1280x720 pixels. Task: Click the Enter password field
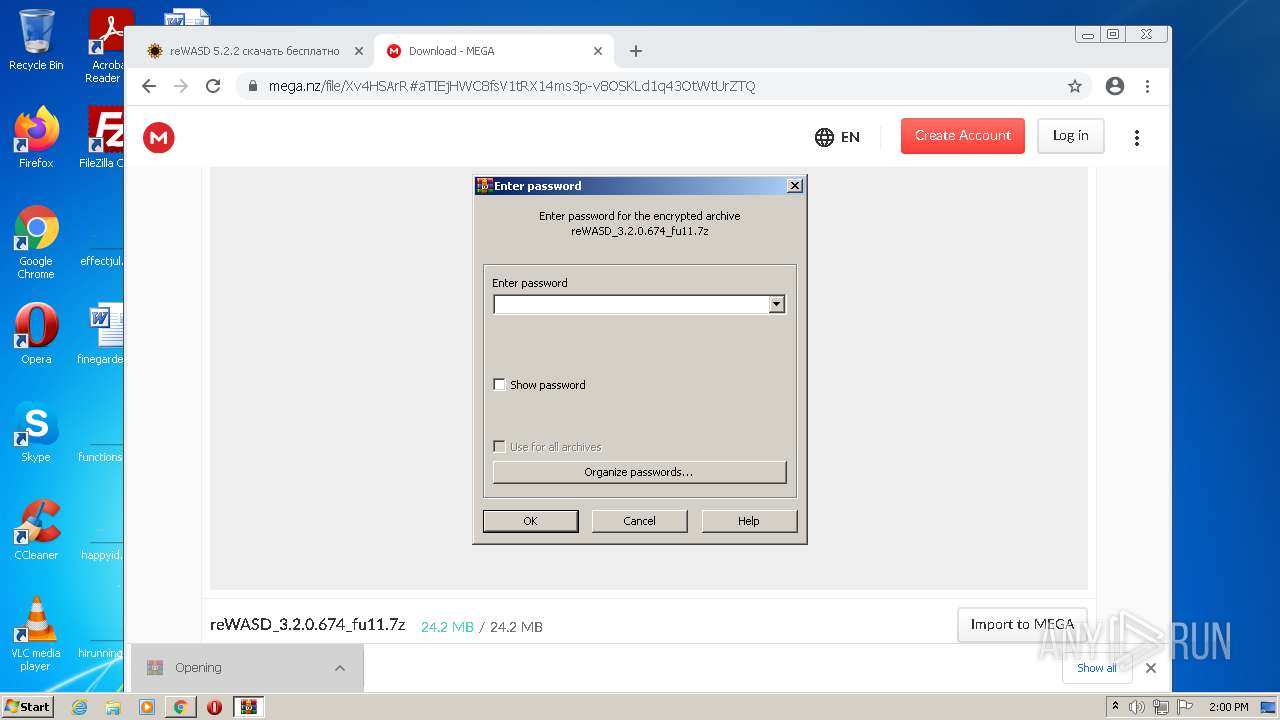631,305
